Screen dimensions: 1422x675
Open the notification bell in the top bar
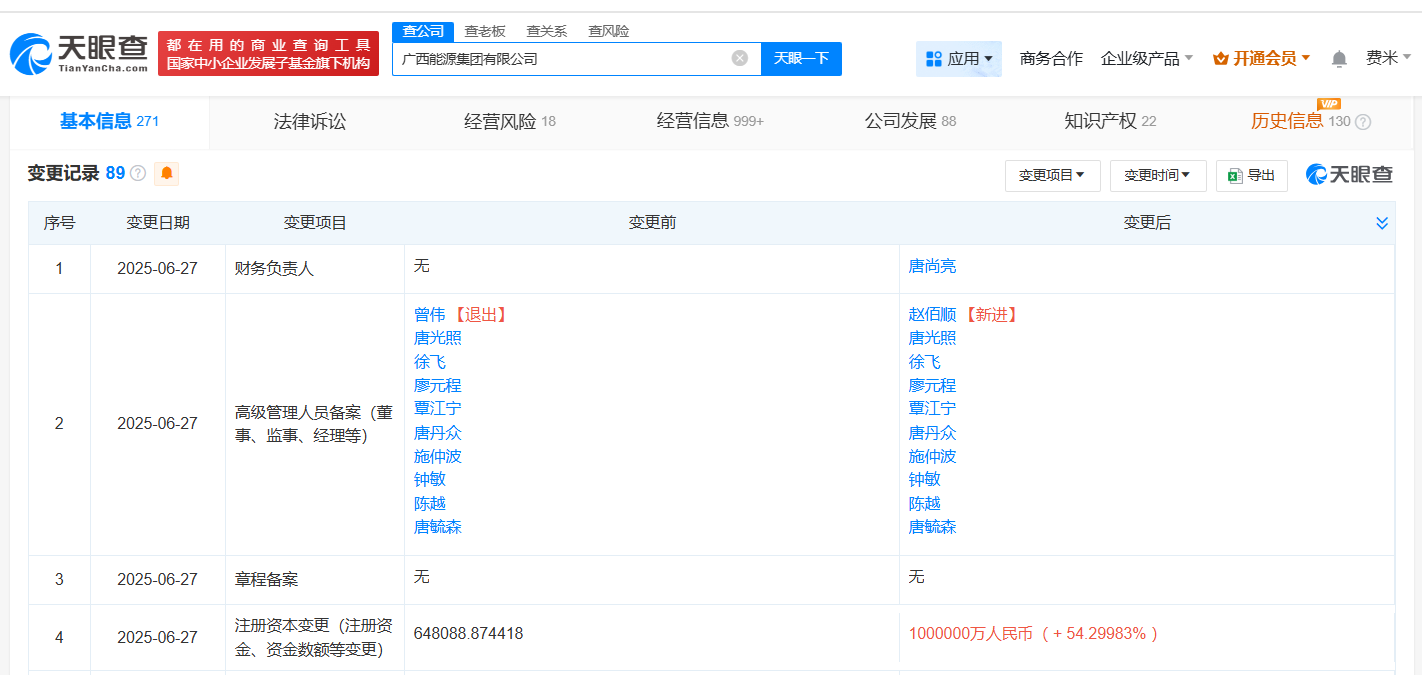click(x=1339, y=59)
